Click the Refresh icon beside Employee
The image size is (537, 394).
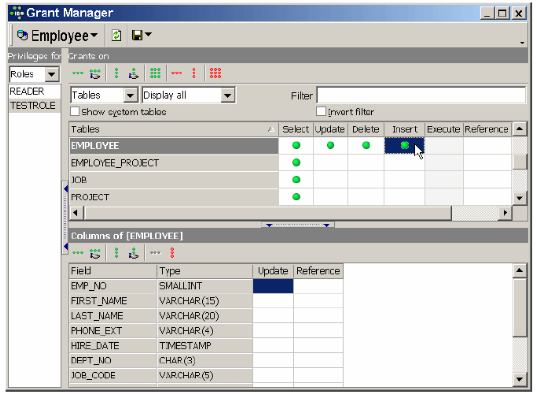coord(116,35)
